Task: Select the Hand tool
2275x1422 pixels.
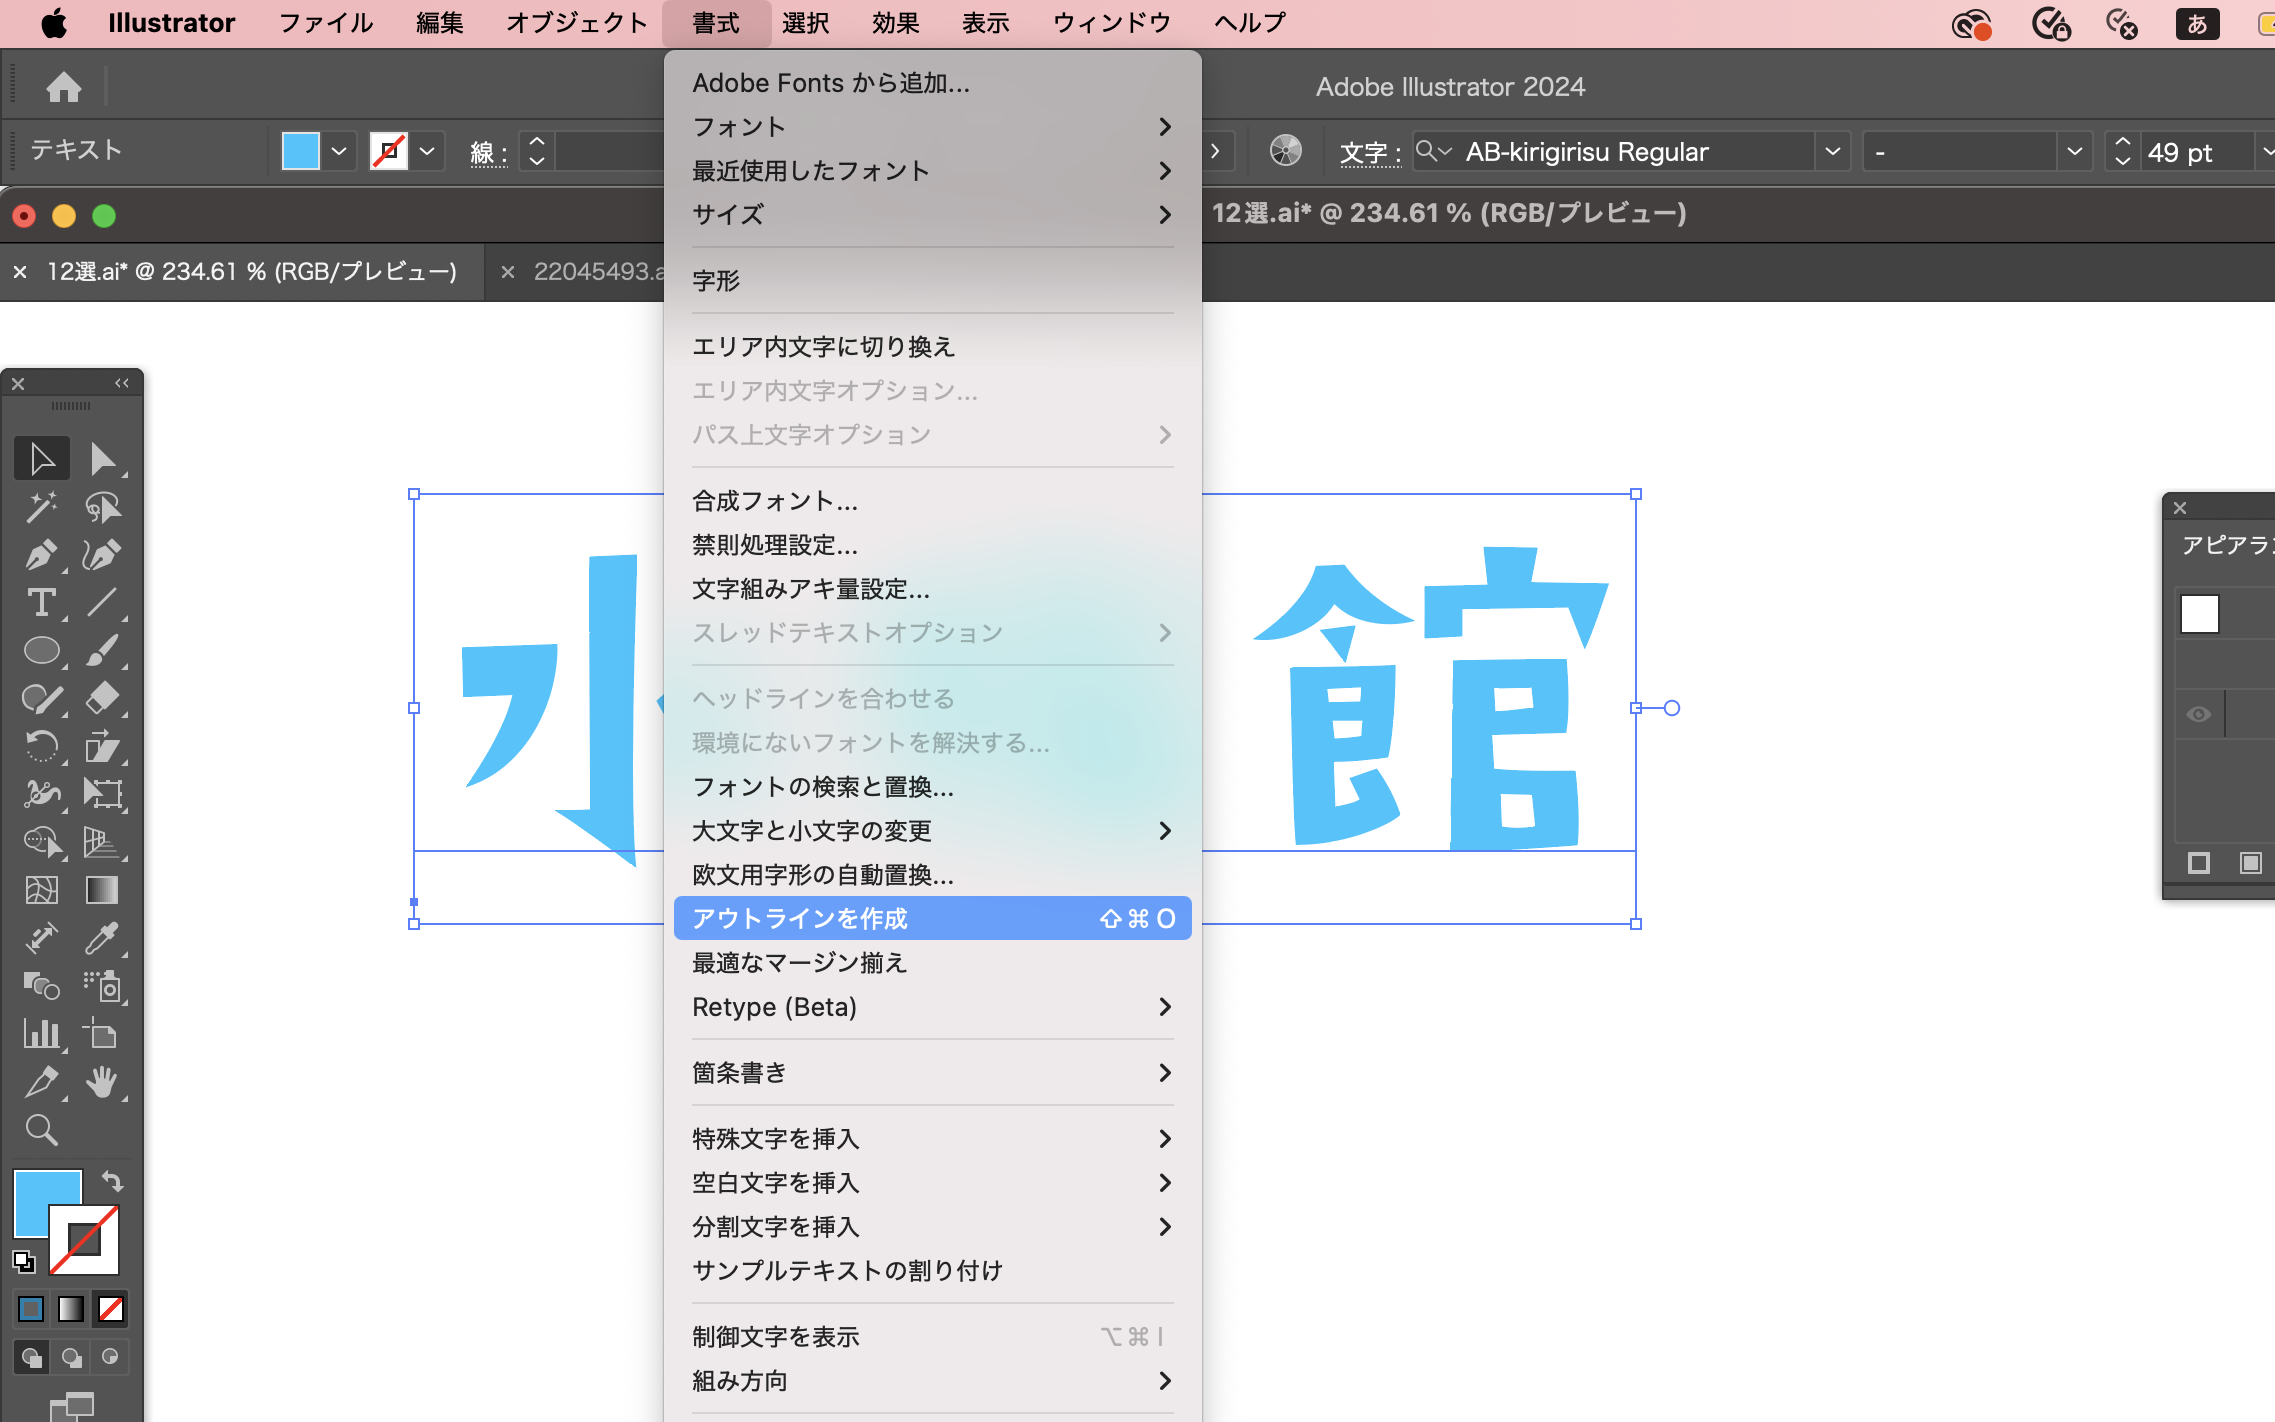Action: tap(102, 1082)
